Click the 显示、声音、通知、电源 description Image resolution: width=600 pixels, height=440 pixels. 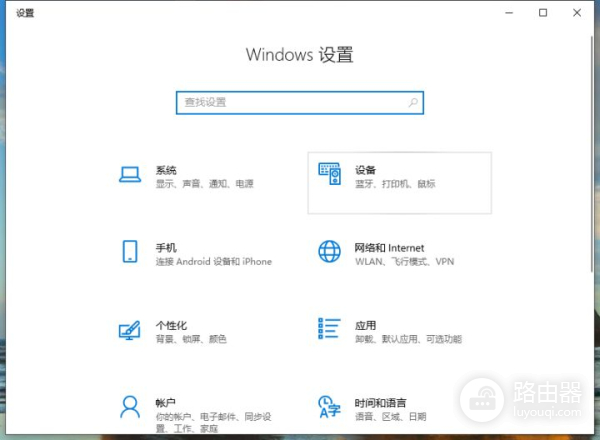tap(205, 184)
